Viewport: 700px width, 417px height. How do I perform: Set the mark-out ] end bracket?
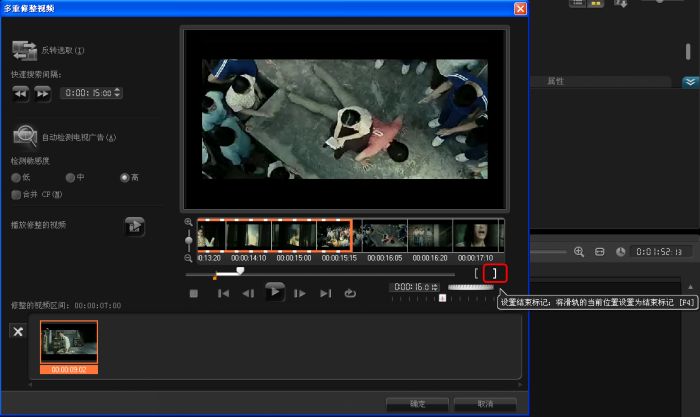[494, 273]
